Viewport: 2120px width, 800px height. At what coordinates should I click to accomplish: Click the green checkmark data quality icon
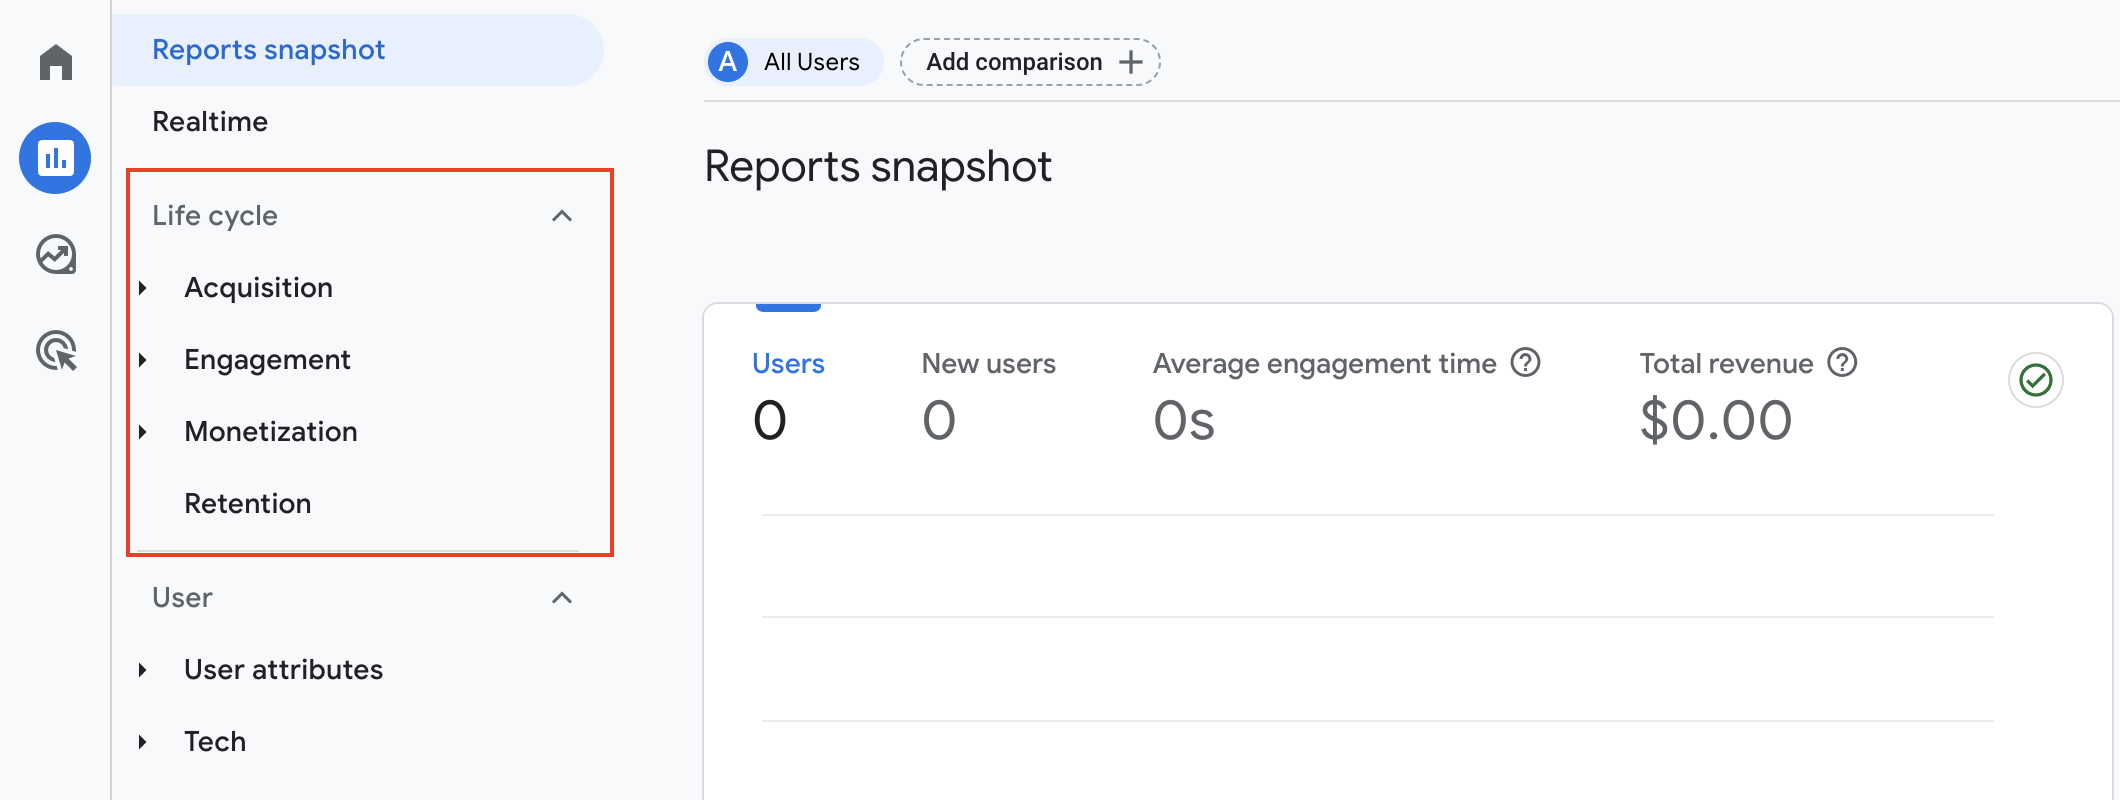tap(2036, 380)
